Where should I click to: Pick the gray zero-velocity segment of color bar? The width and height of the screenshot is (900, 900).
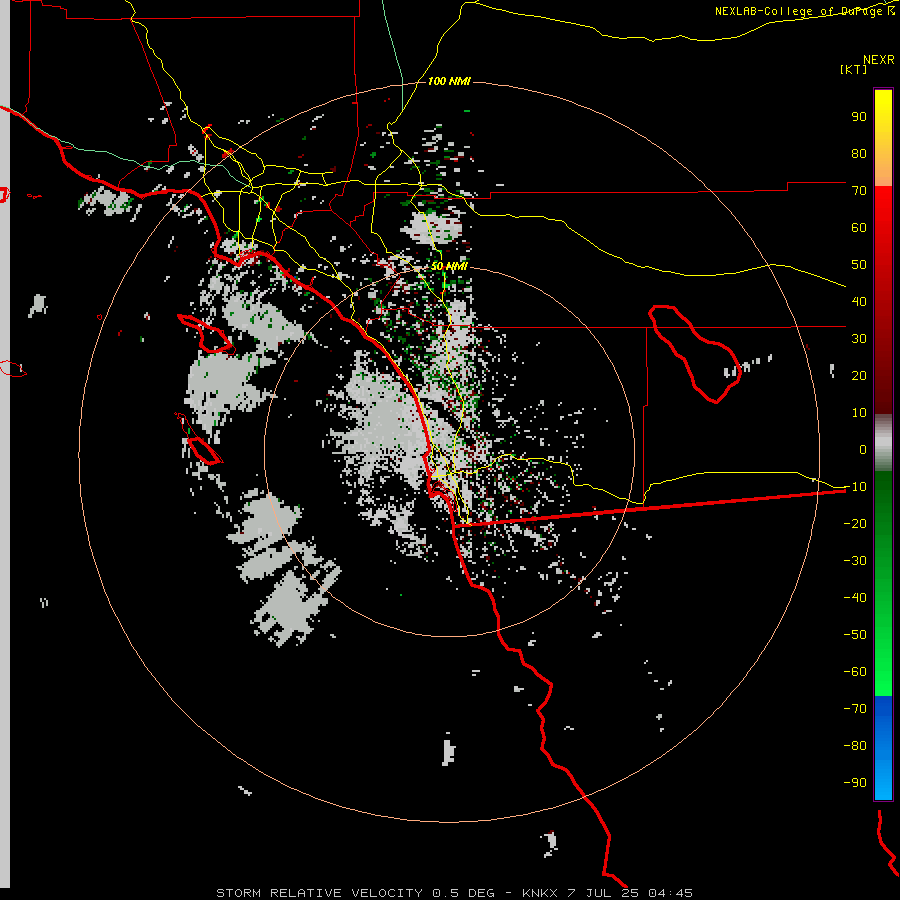[x=883, y=443]
